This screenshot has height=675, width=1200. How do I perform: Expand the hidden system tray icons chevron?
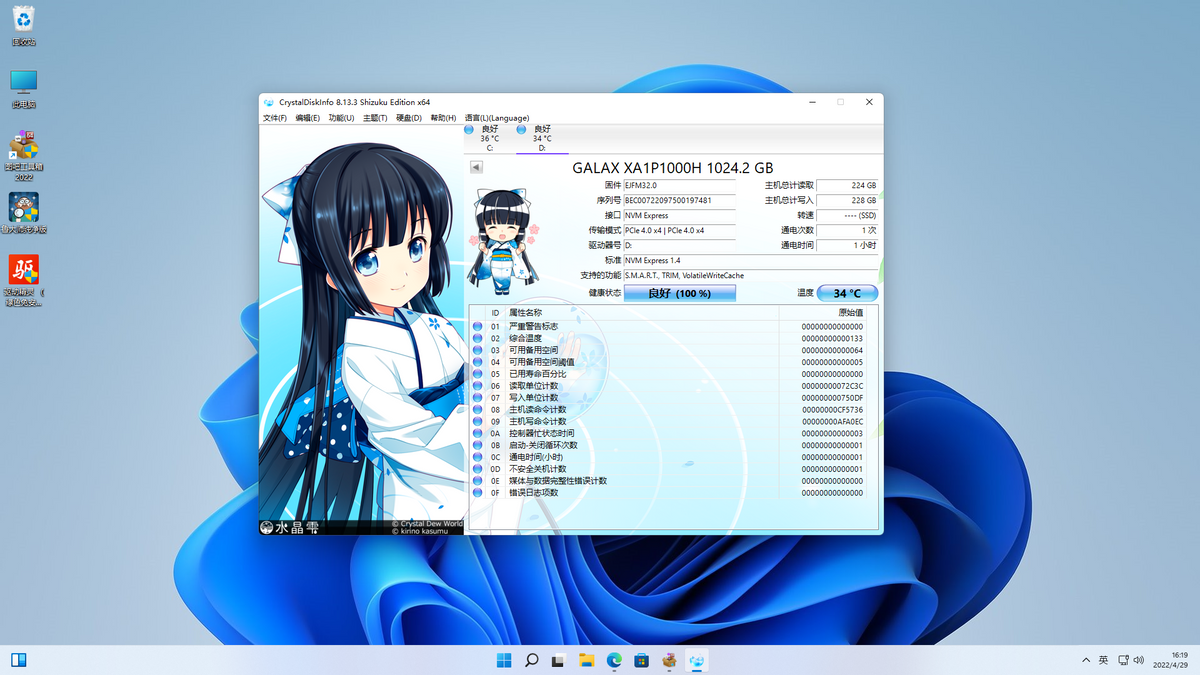(x=1086, y=660)
